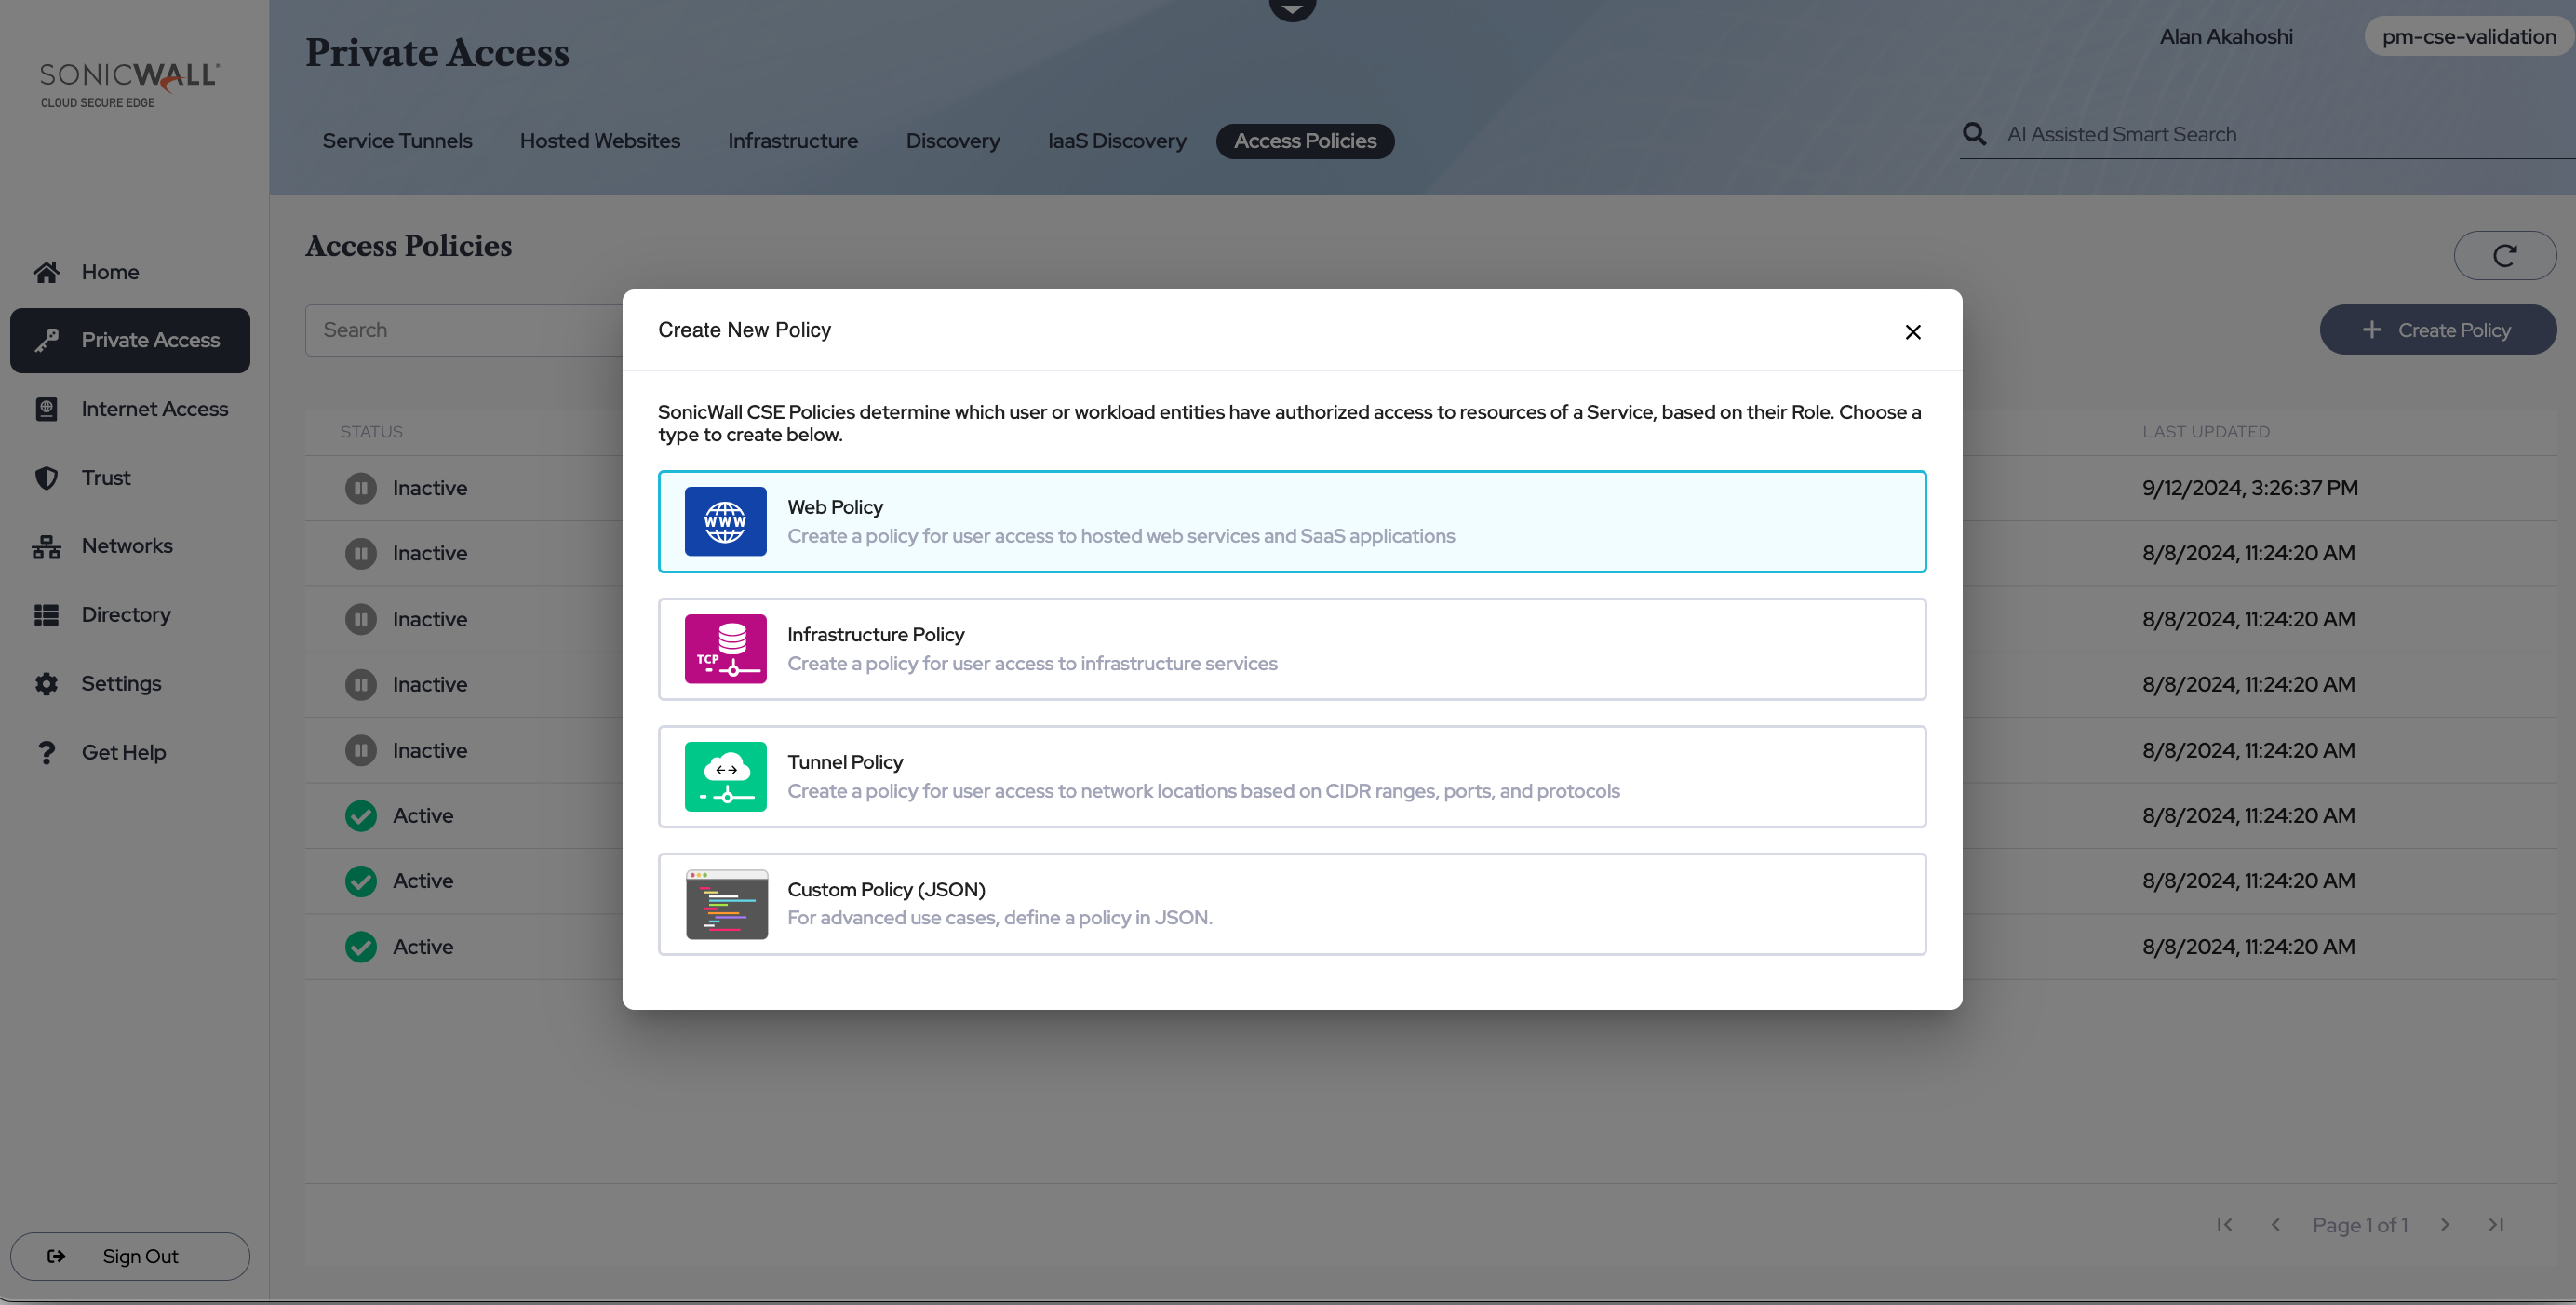2576x1305 pixels.
Task: Open the pm-cse-validation organization selector
Action: (2468, 37)
